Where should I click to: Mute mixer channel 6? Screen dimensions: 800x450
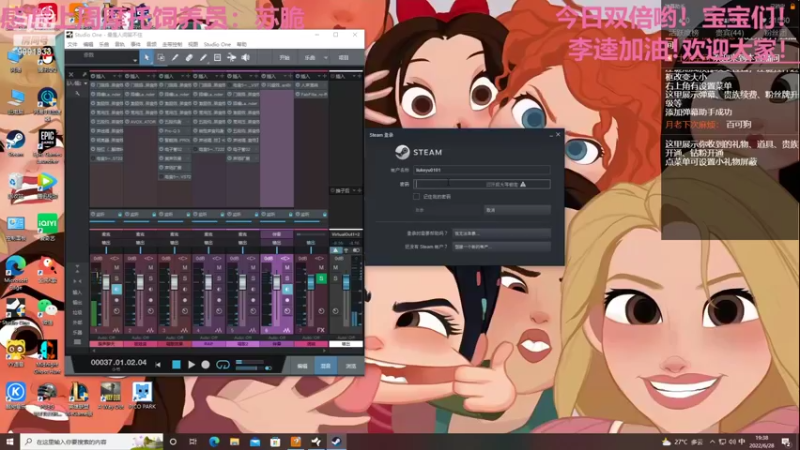287,267
